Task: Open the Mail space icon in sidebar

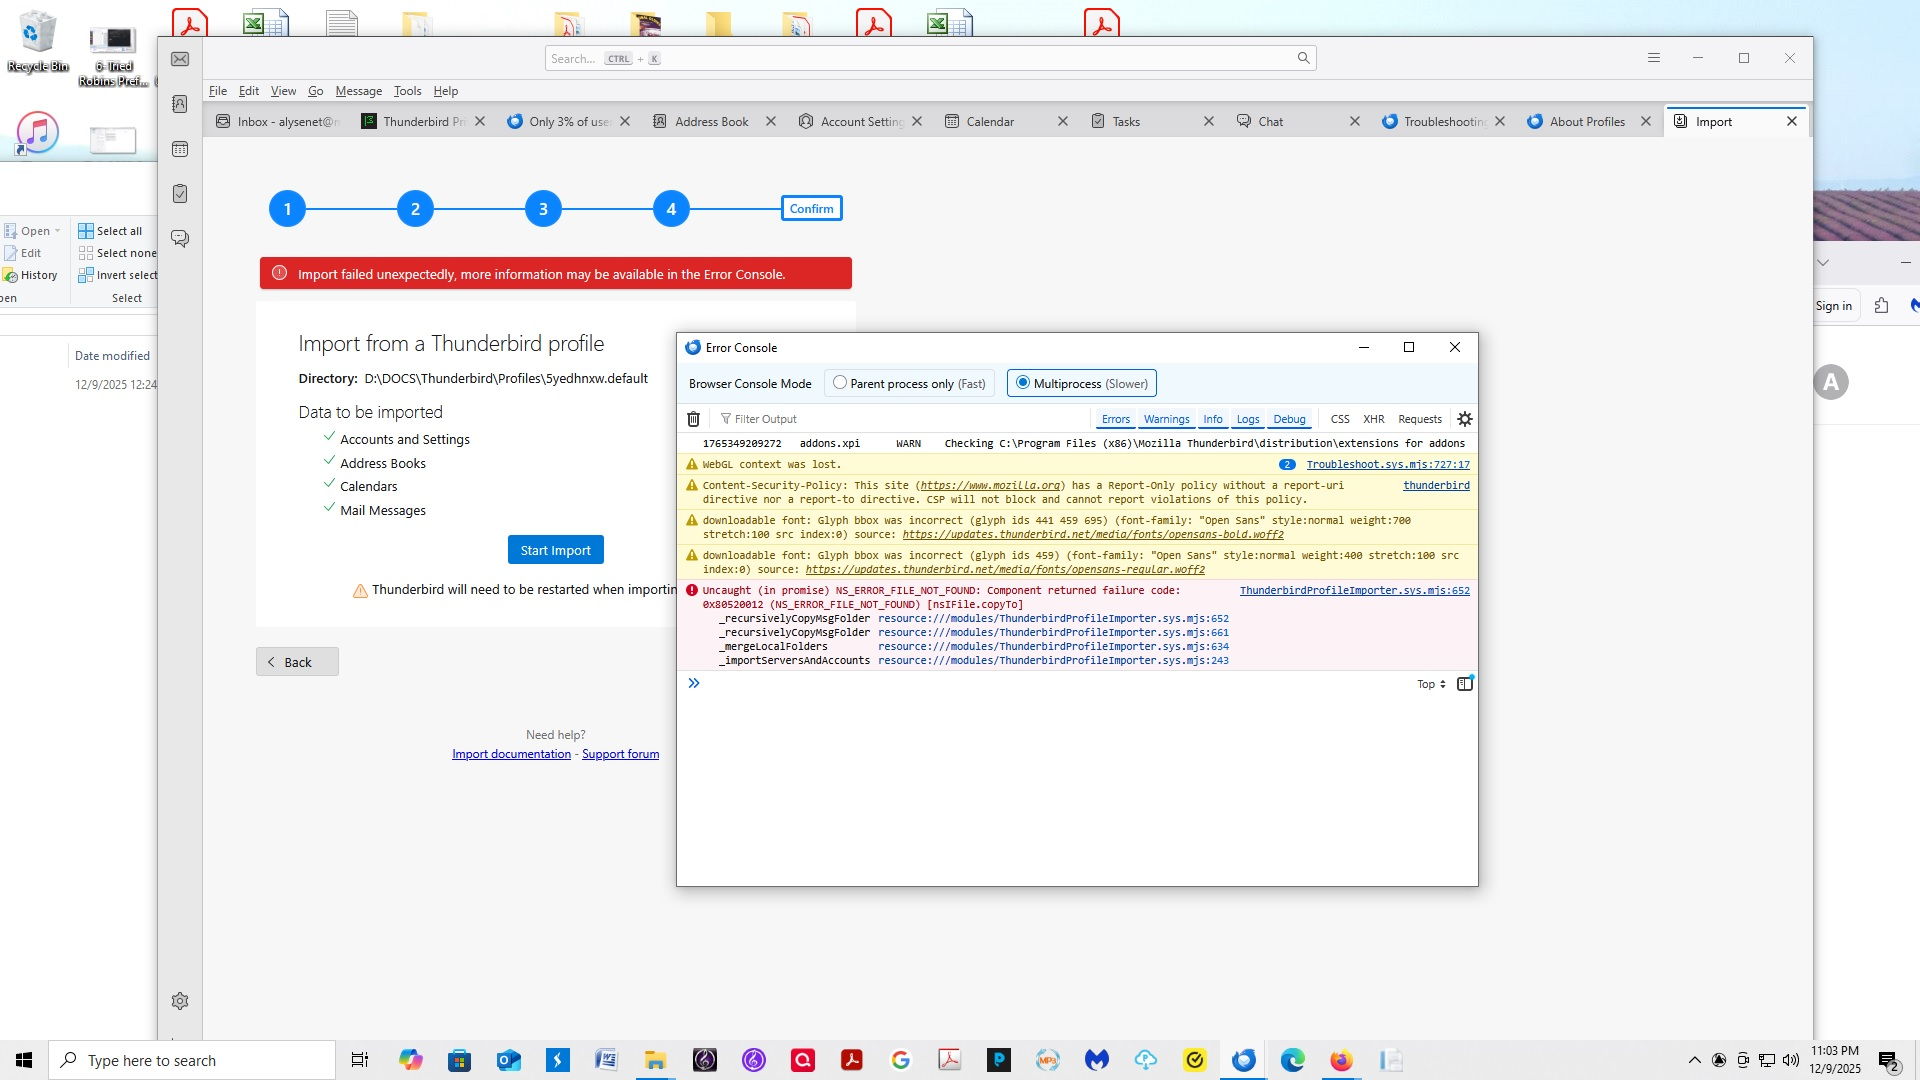Action: click(x=180, y=60)
